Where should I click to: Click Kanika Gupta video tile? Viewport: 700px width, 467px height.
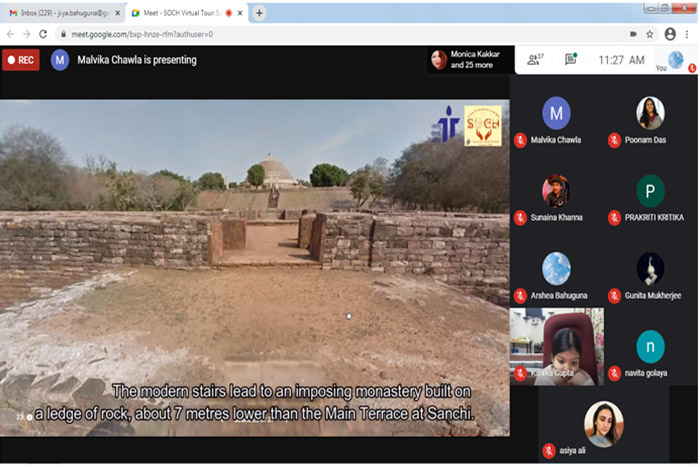pos(557,346)
